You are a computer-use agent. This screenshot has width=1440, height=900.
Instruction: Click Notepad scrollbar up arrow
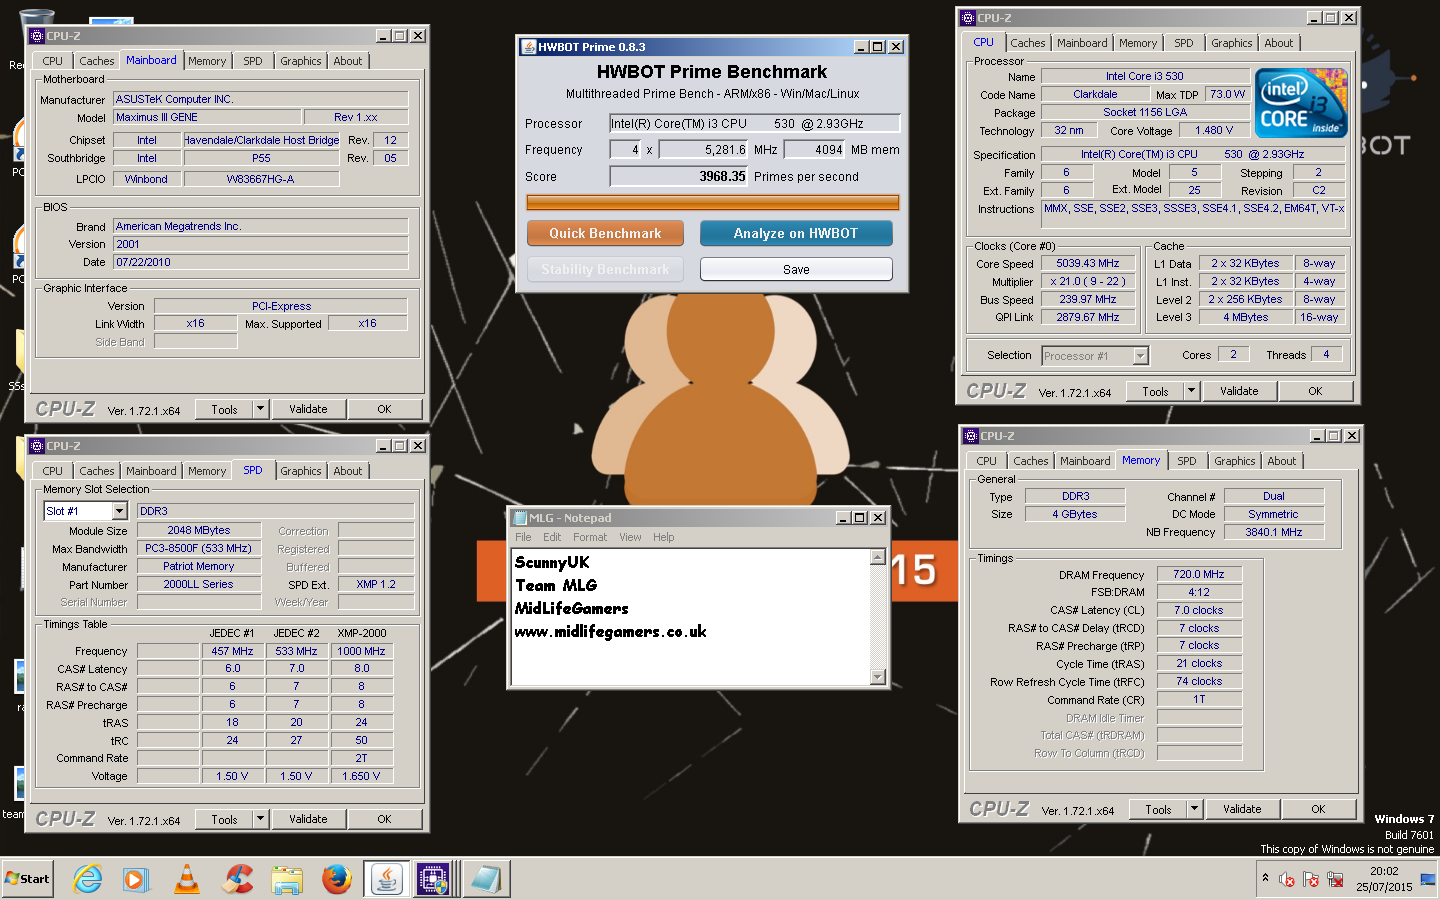[878, 557]
